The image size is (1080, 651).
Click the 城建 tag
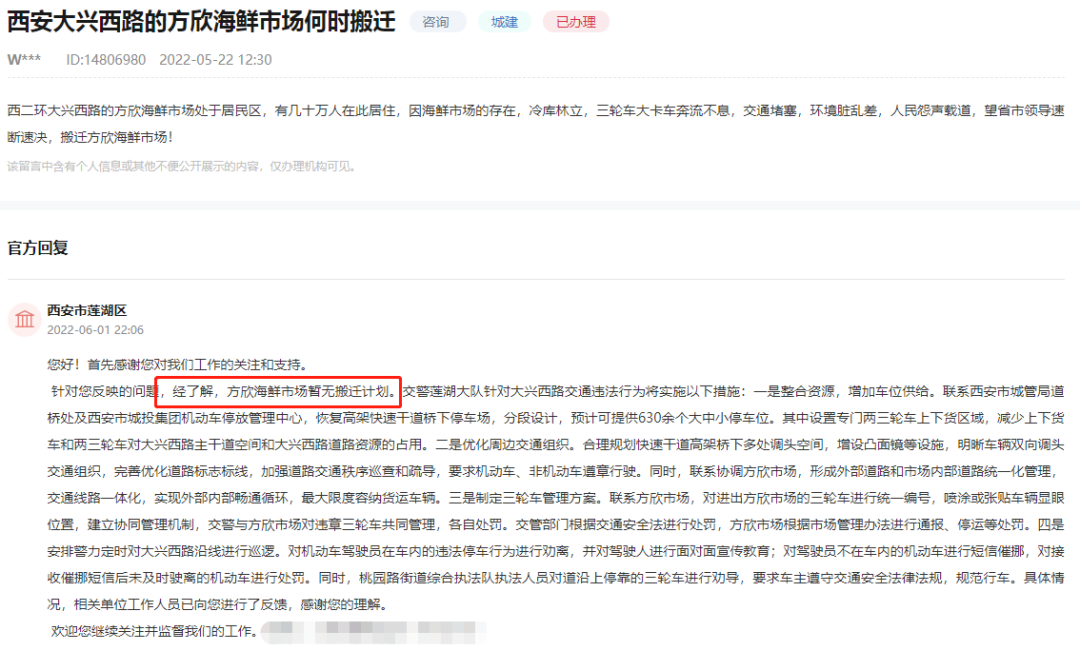coord(504,22)
